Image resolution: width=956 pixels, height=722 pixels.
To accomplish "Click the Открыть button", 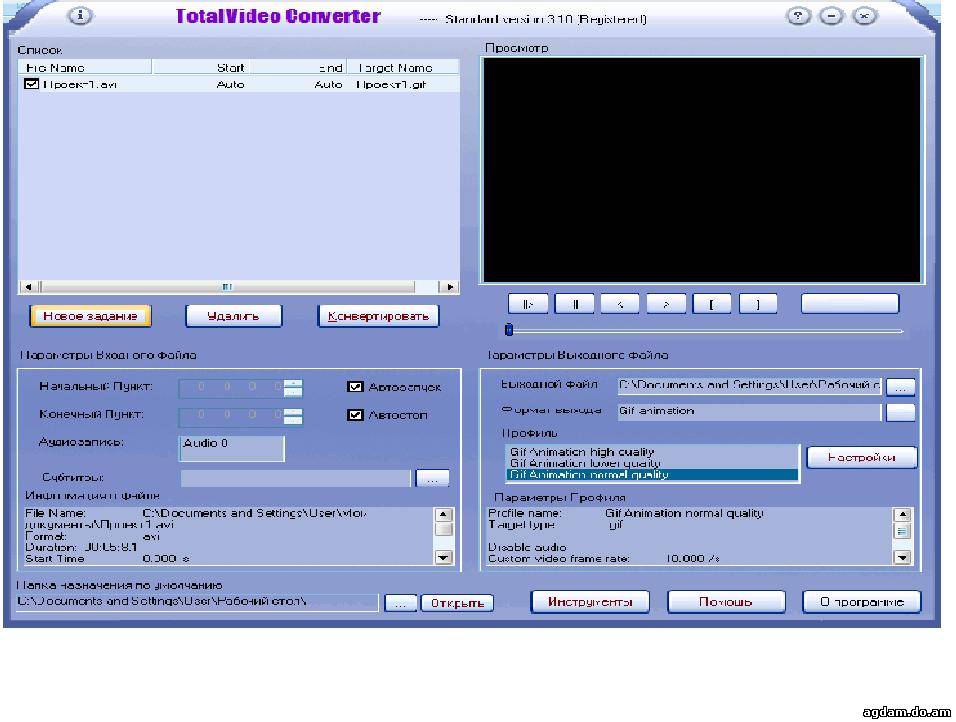I will click(457, 603).
